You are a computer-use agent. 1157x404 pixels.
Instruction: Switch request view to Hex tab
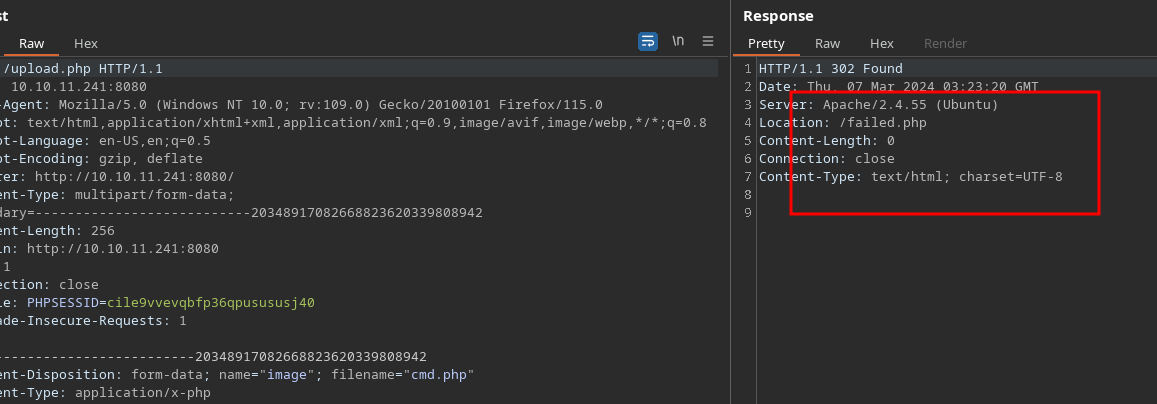pos(86,44)
